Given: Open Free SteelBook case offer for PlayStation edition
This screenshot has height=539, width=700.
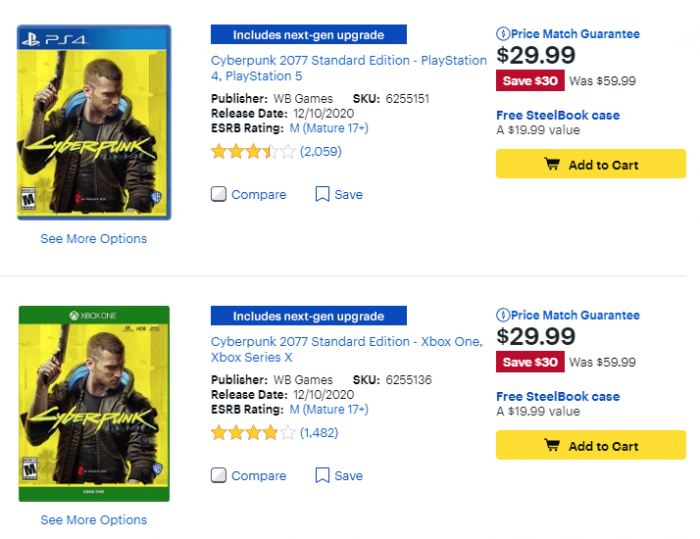Looking at the screenshot, I should tap(558, 115).
